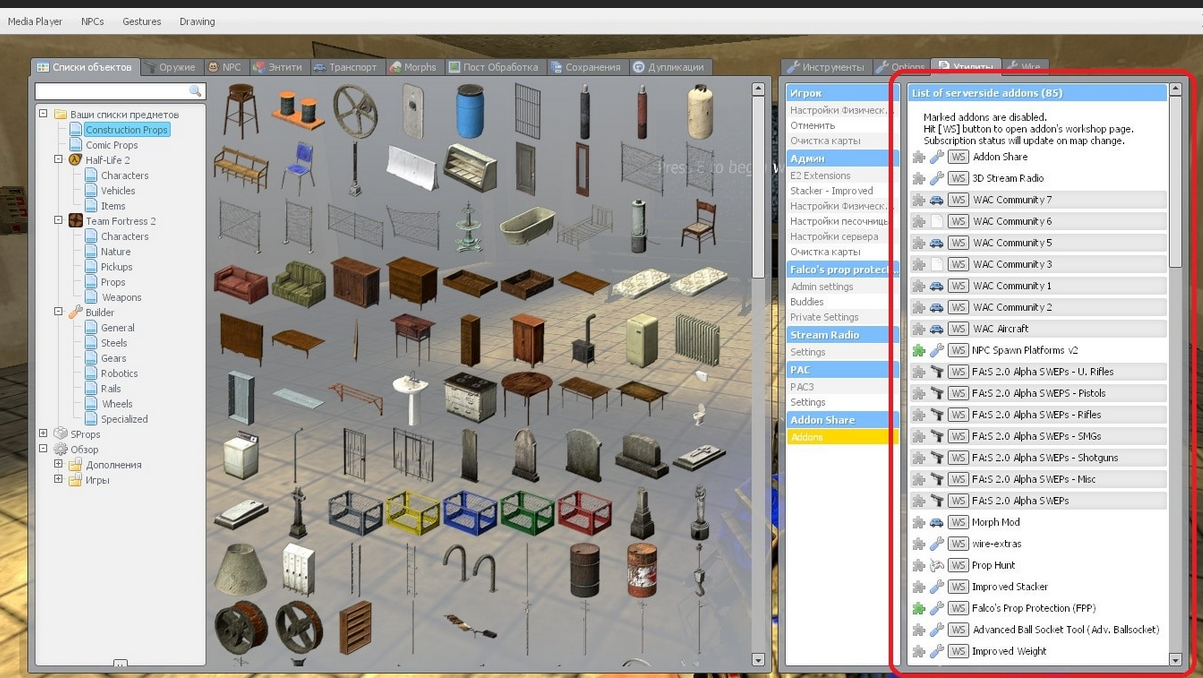The image size is (1203, 678).
Task: Toggle puzzle piece for FA:S 2.0 Alpha SWEPs - Pistols
Action: (919, 393)
